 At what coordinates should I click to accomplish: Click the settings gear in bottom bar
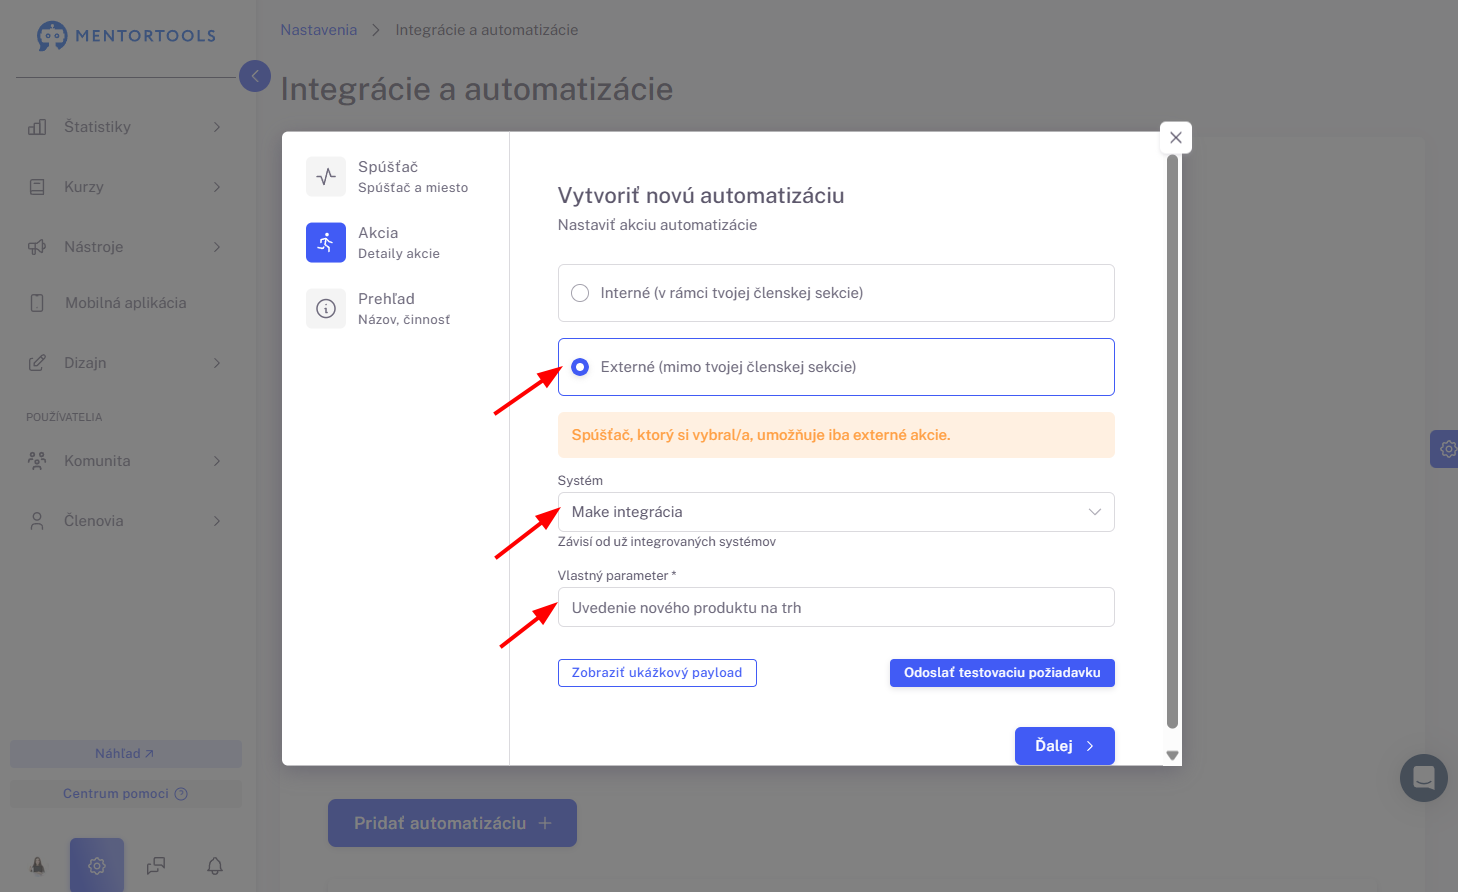[97, 865]
